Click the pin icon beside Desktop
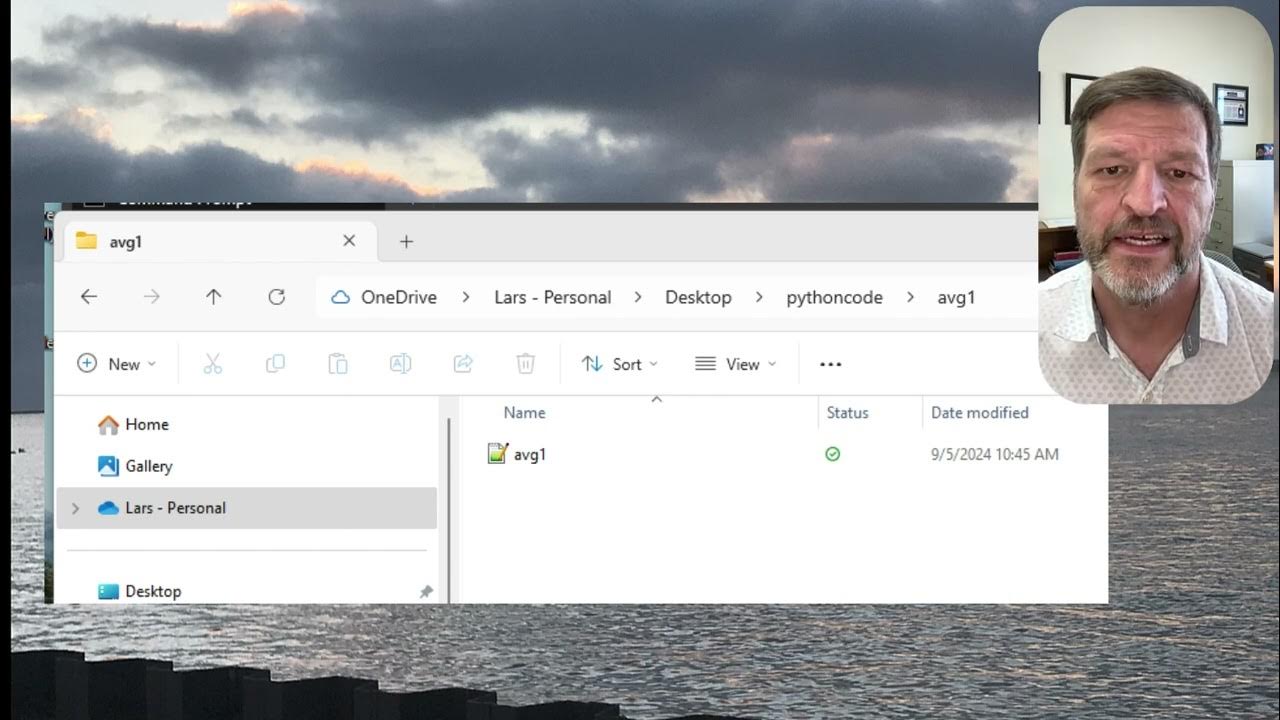 click(x=426, y=592)
